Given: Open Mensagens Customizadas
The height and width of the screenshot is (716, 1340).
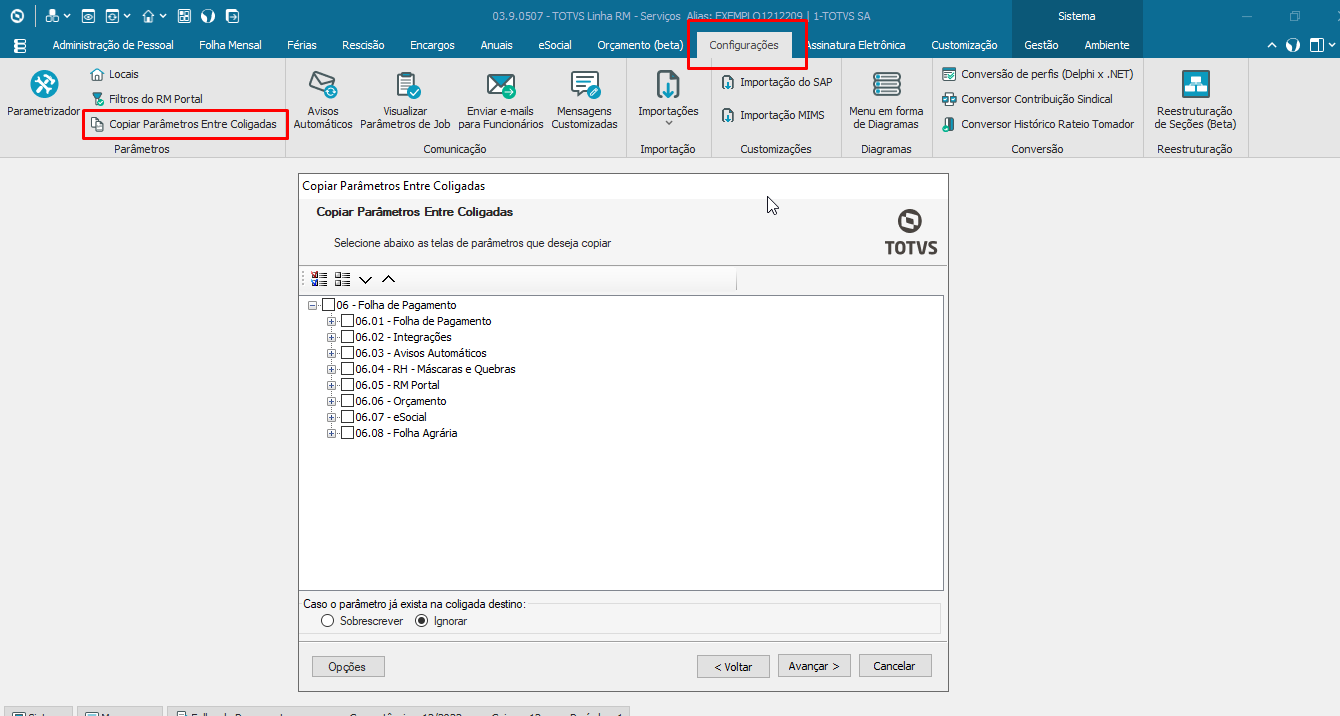Looking at the screenshot, I should point(585,100).
